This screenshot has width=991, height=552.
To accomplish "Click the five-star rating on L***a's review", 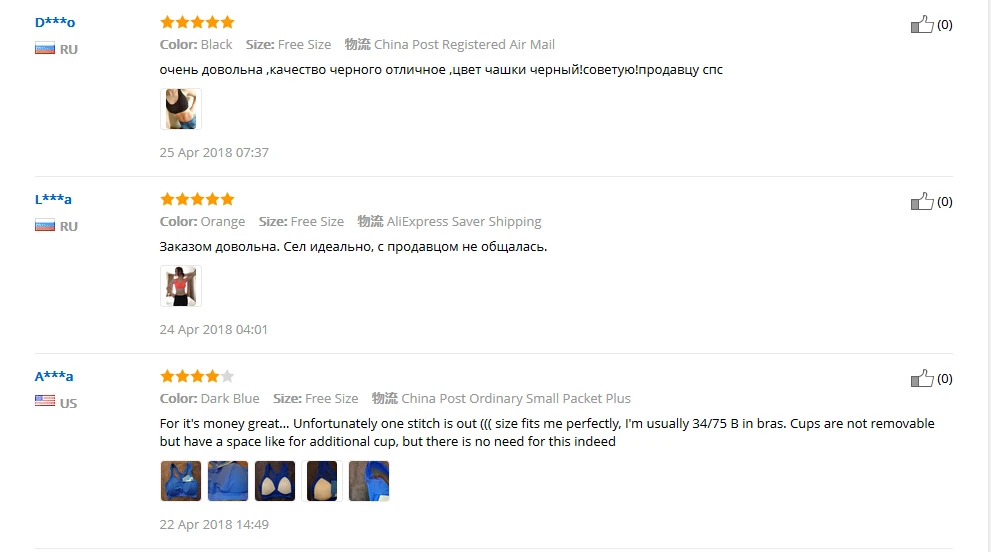I will pyautogui.click(x=197, y=200).
